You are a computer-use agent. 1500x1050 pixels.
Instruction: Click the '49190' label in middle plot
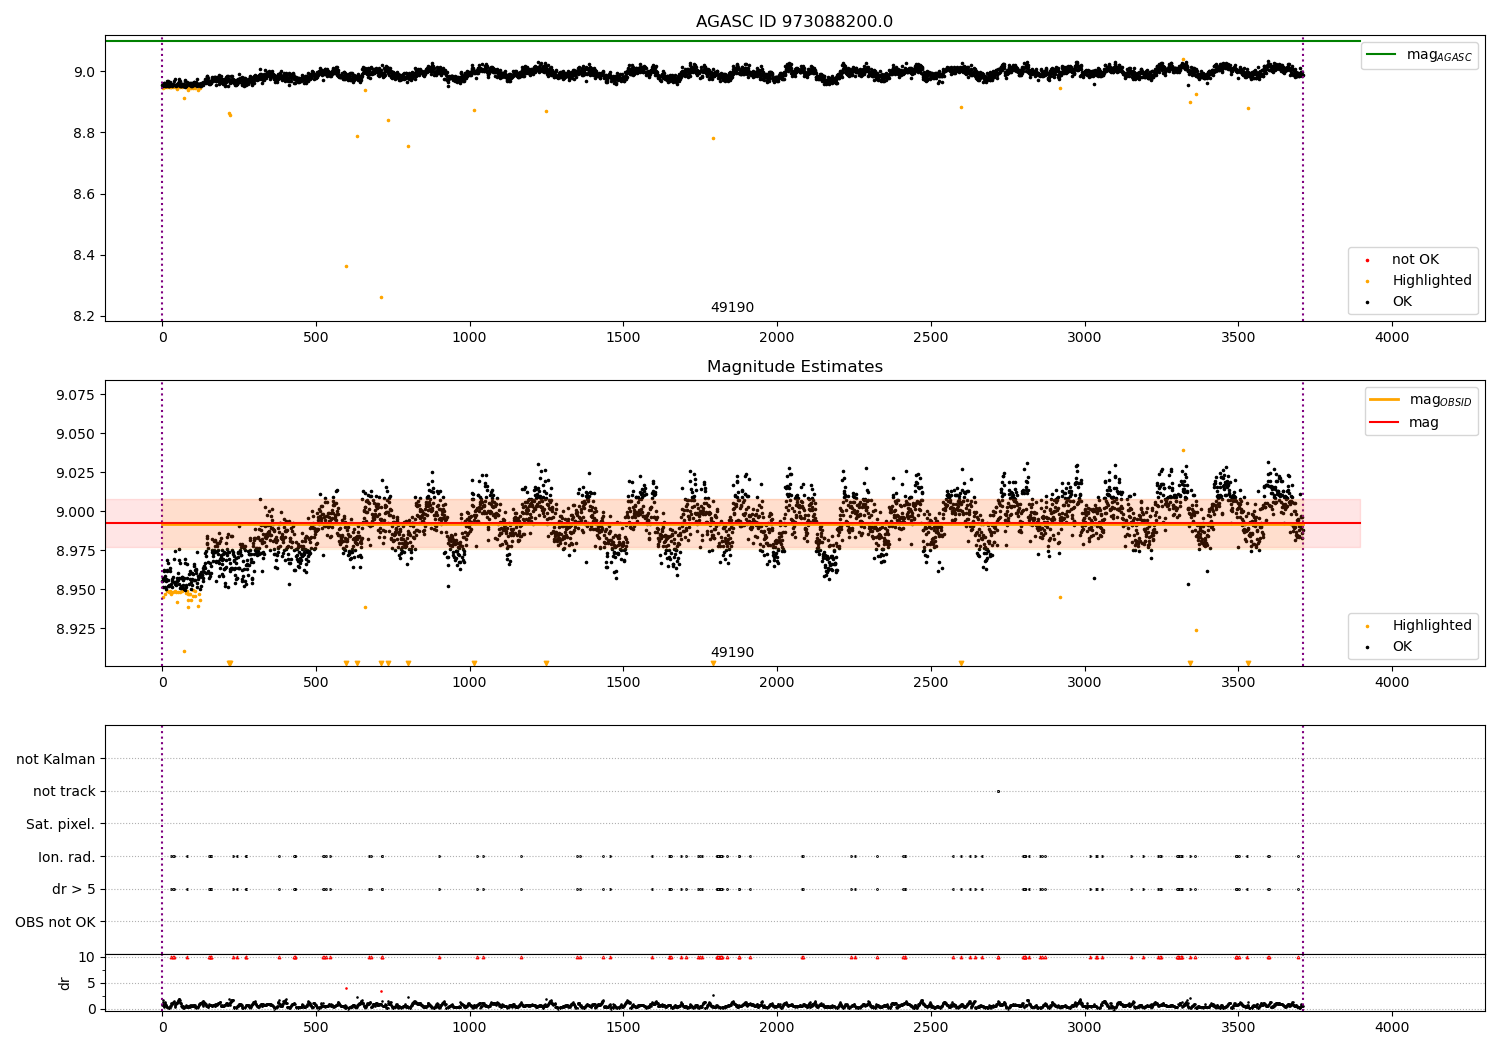point(732,653)
